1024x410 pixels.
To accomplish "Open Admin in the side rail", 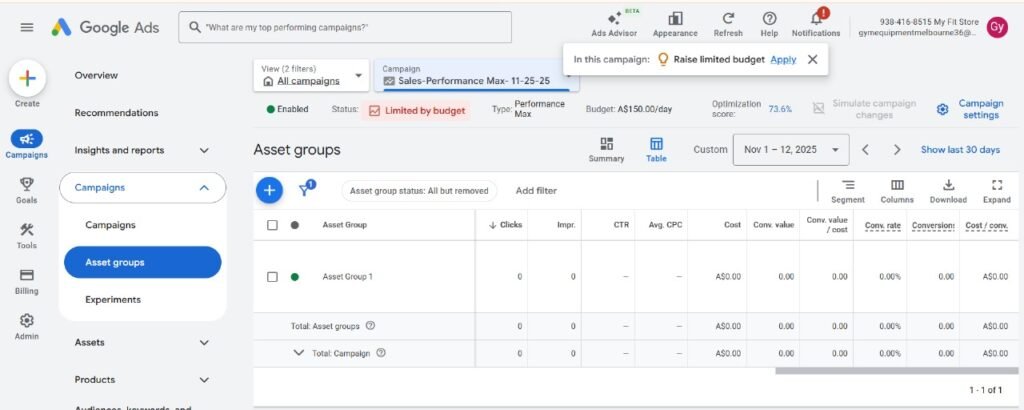I will pyautogui.click(x=27, y=326).
